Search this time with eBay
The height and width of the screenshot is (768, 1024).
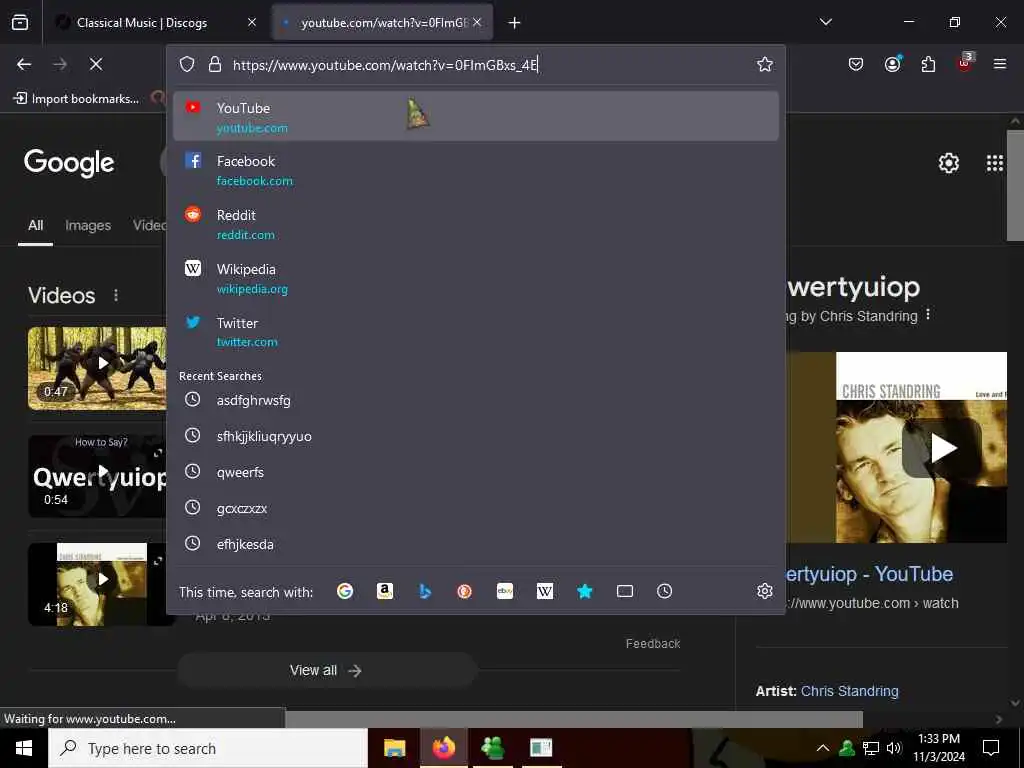(x=504, y=591)
